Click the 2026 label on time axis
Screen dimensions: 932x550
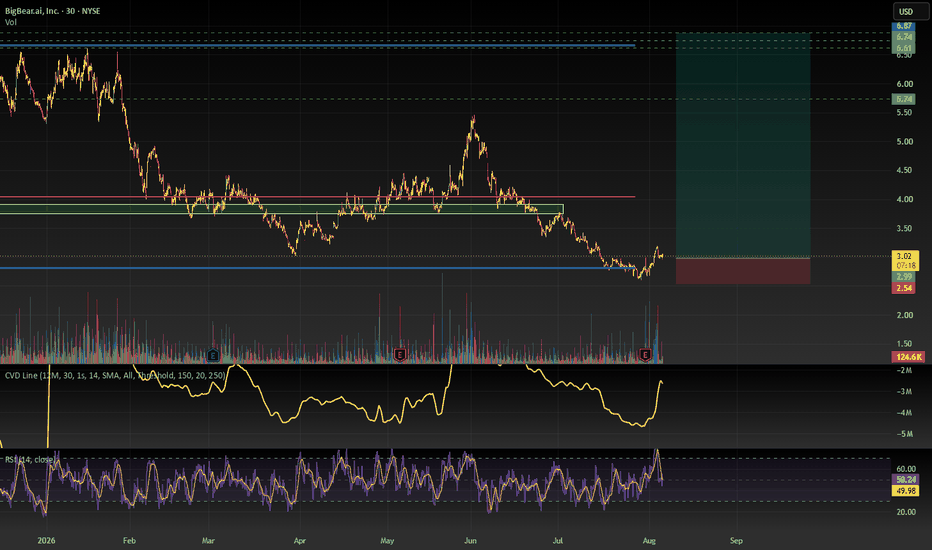pyautogui.click(x=46, y=540)
